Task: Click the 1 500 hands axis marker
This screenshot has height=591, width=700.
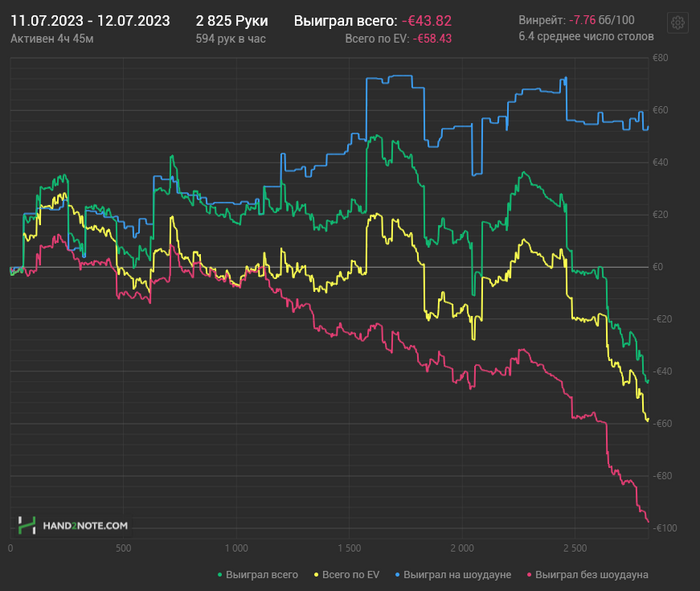Action: [x=349, y=548]
